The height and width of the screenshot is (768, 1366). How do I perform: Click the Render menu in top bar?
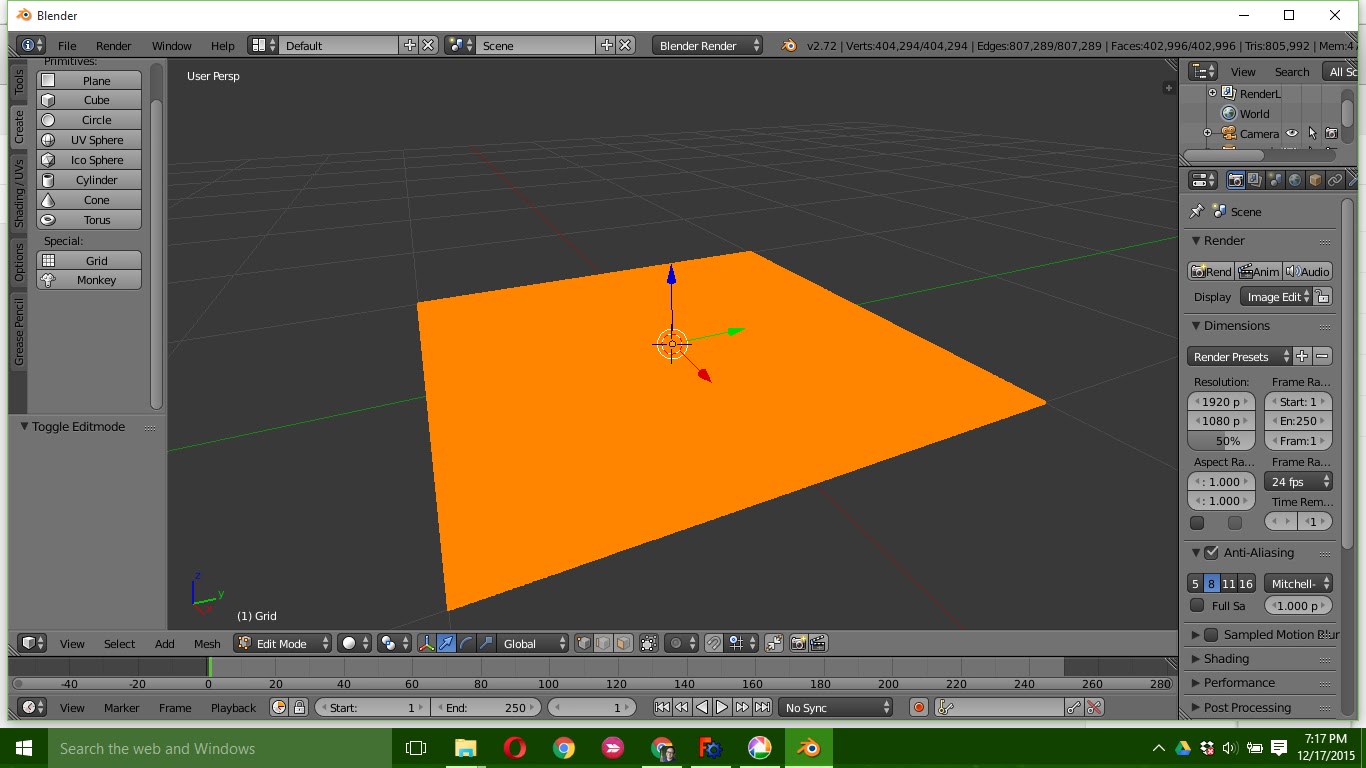pyautogui.click(x=113, y=45)
